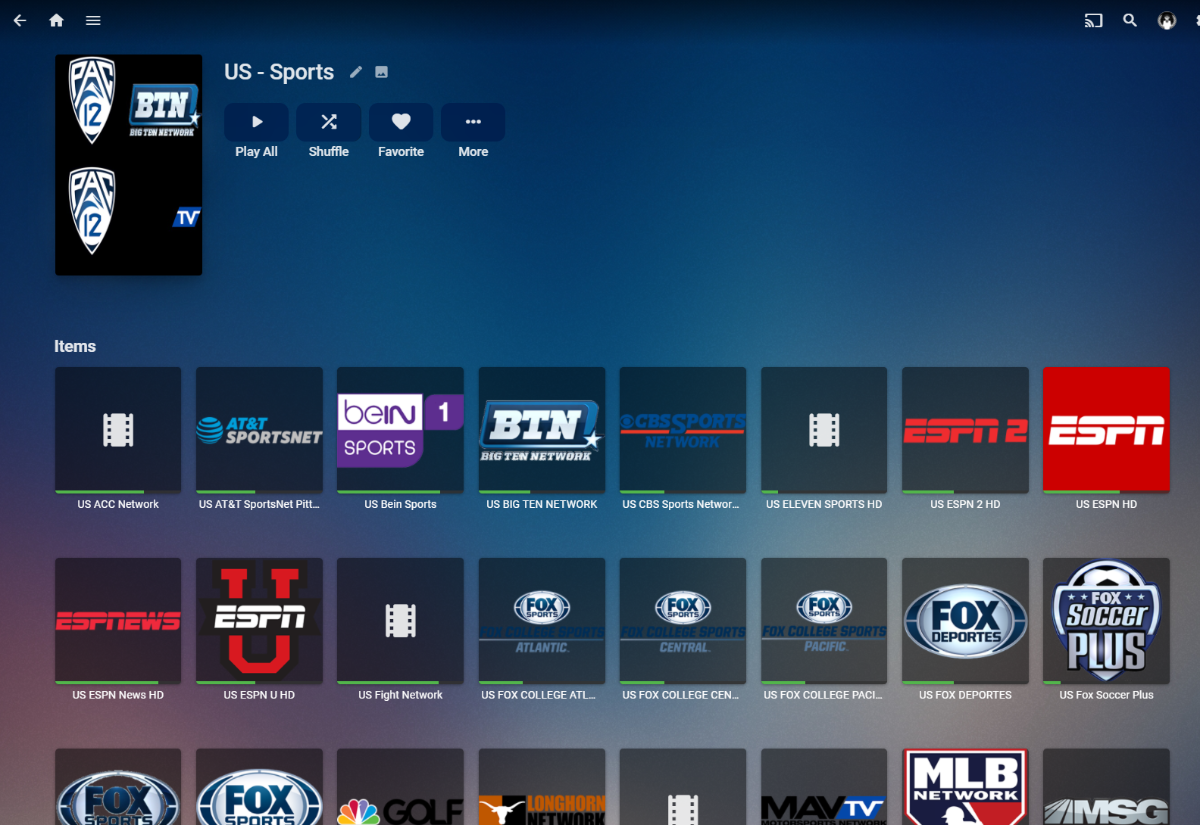This screenshot has width=1200, height=825.
Task: Edit US - Sports metadata pencil icon
Action: click(x=356, y=72)
